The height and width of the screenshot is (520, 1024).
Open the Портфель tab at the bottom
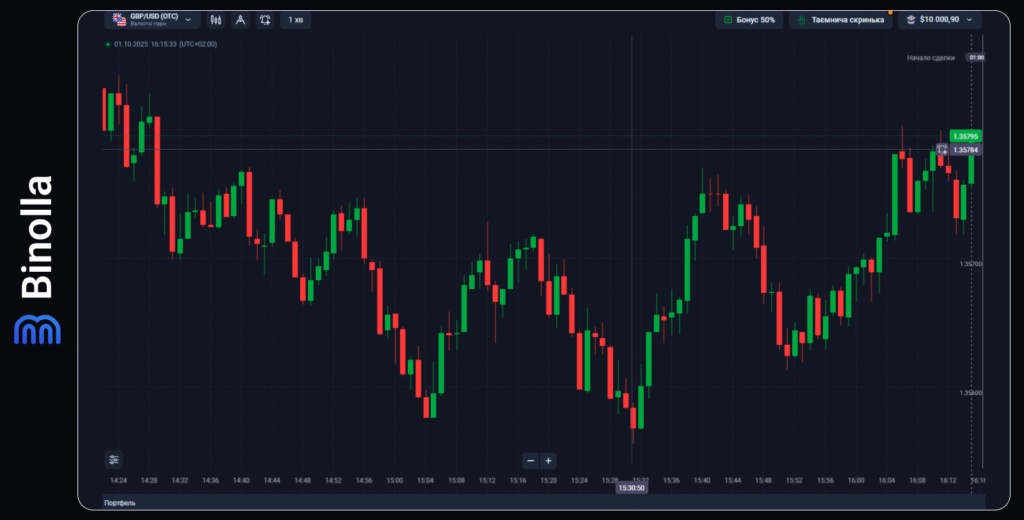pyautogui.click(x=120, y=503)
